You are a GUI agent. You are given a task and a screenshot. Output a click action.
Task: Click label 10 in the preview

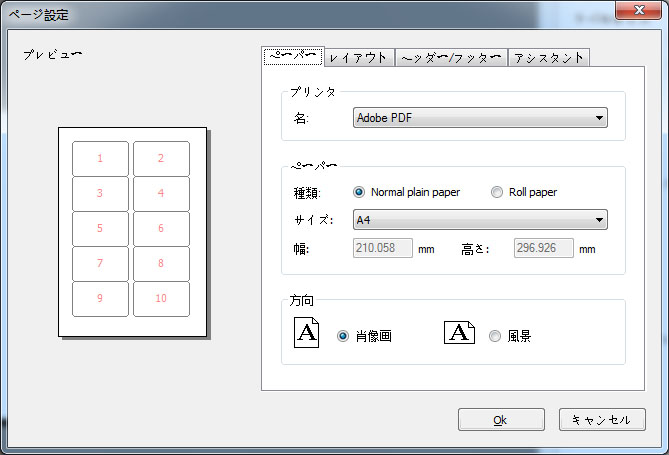point(161,298)
